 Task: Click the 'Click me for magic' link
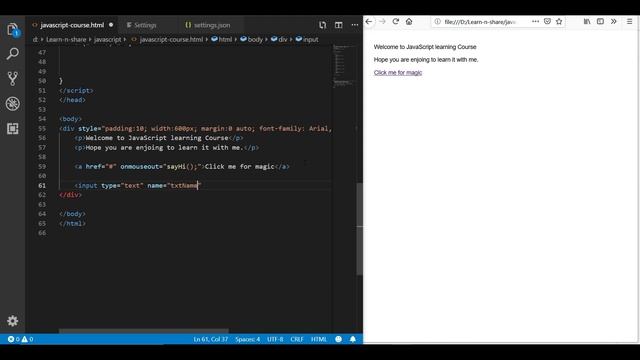(x=398, y=73)
